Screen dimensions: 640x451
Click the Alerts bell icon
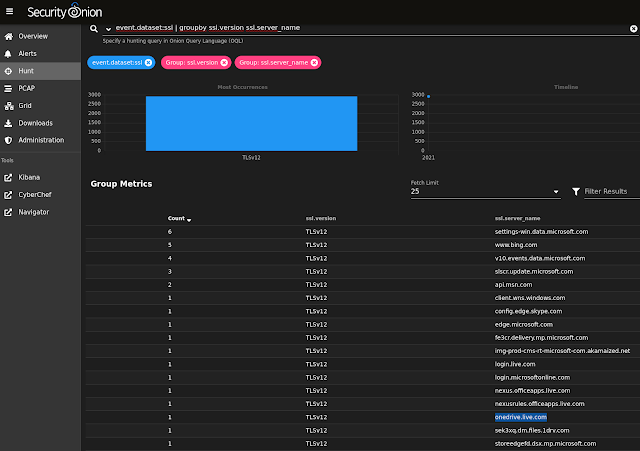(8, 54)
